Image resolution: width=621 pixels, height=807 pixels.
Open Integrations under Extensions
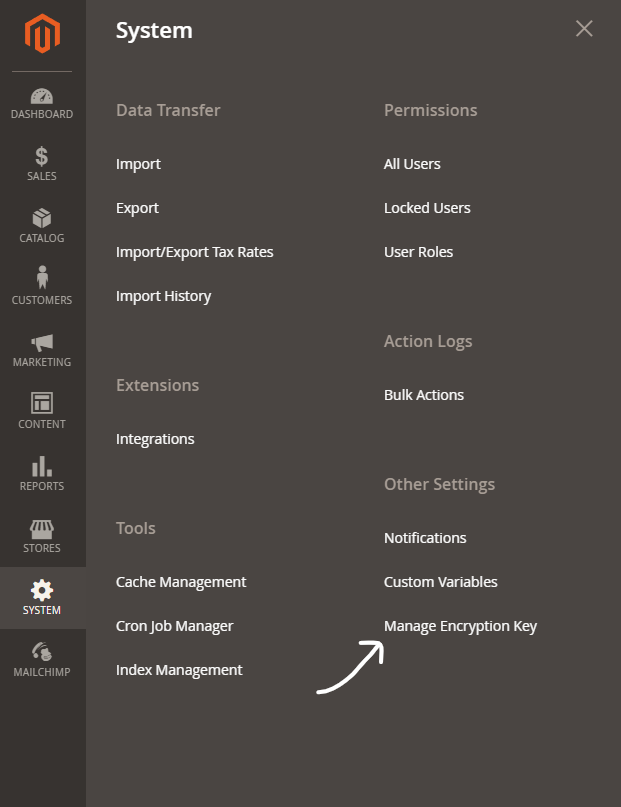tap(155, 439)
